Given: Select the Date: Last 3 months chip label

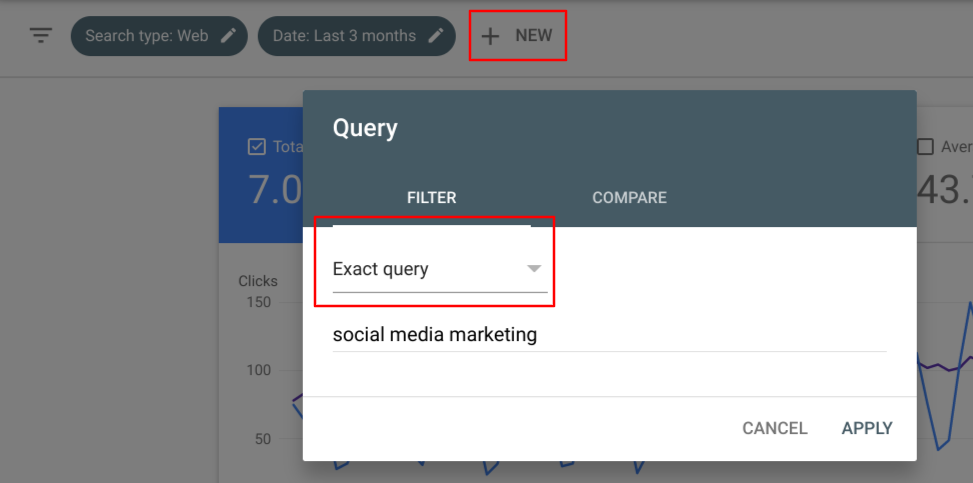Looking at the screenshot, I should [x=344, y=36].
